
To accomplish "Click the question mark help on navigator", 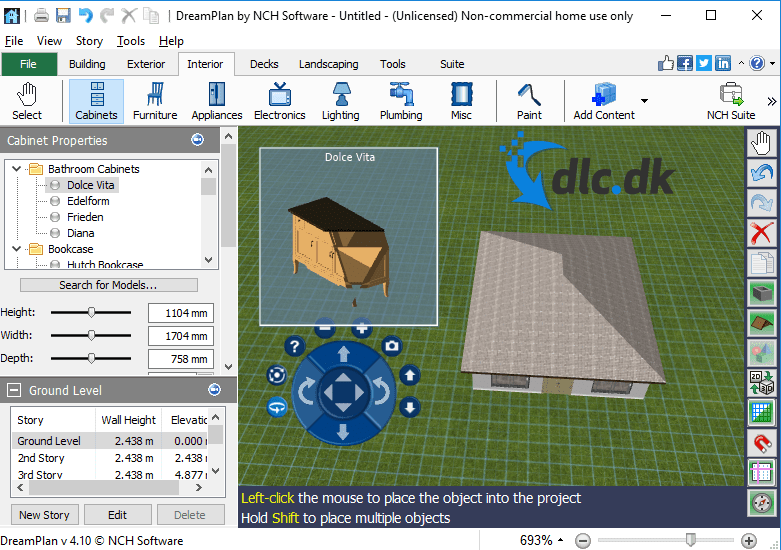I will tap(294, 346).
